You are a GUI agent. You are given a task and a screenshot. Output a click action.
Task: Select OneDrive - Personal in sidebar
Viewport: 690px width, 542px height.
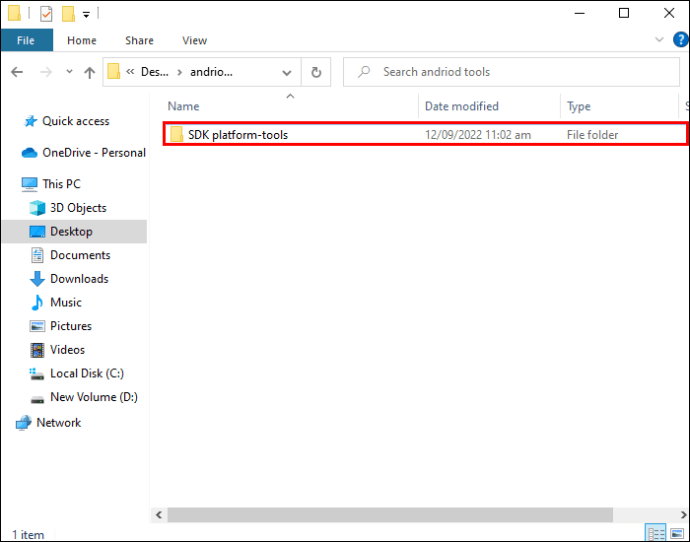pos(84,153)
